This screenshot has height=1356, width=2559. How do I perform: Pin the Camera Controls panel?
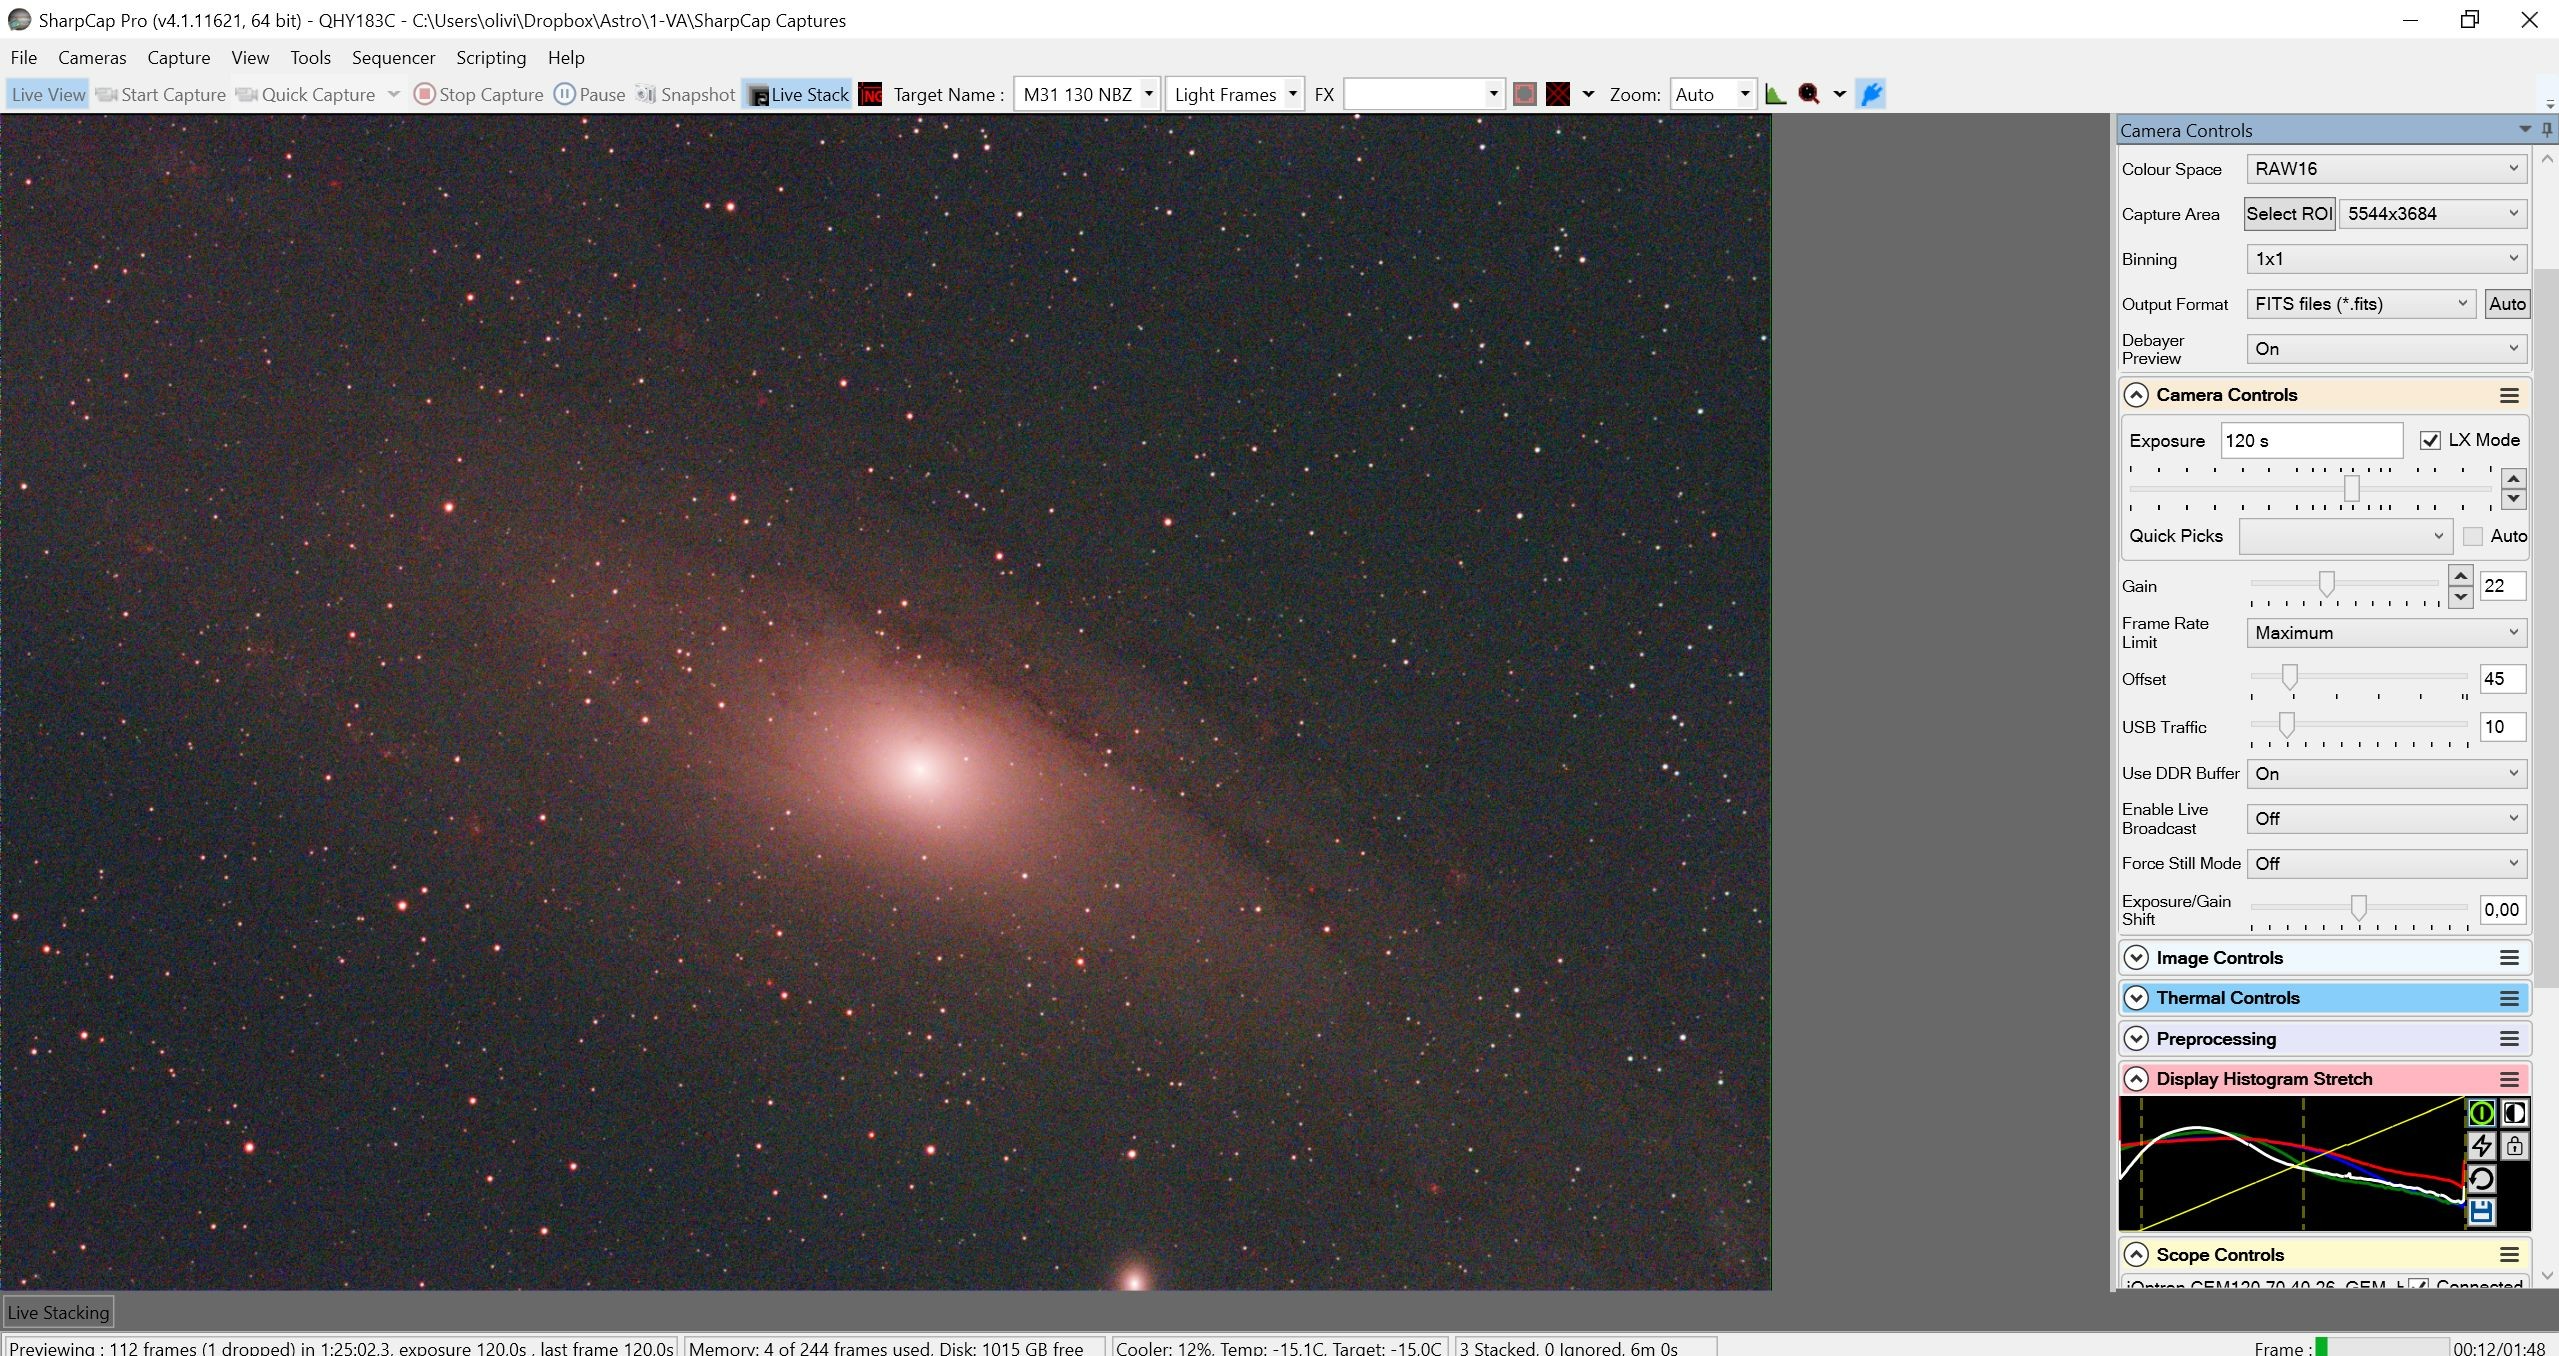[2547, 130]
